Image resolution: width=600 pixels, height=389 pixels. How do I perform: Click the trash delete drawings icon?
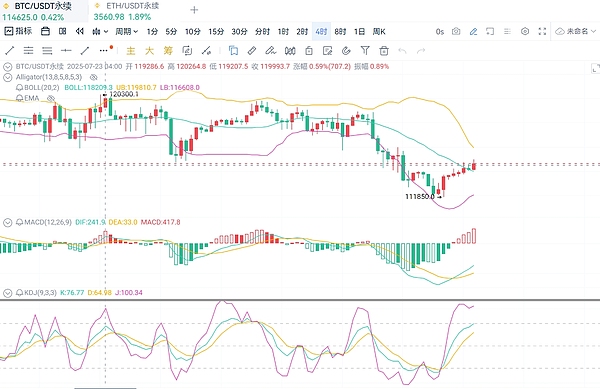point(384,50)
